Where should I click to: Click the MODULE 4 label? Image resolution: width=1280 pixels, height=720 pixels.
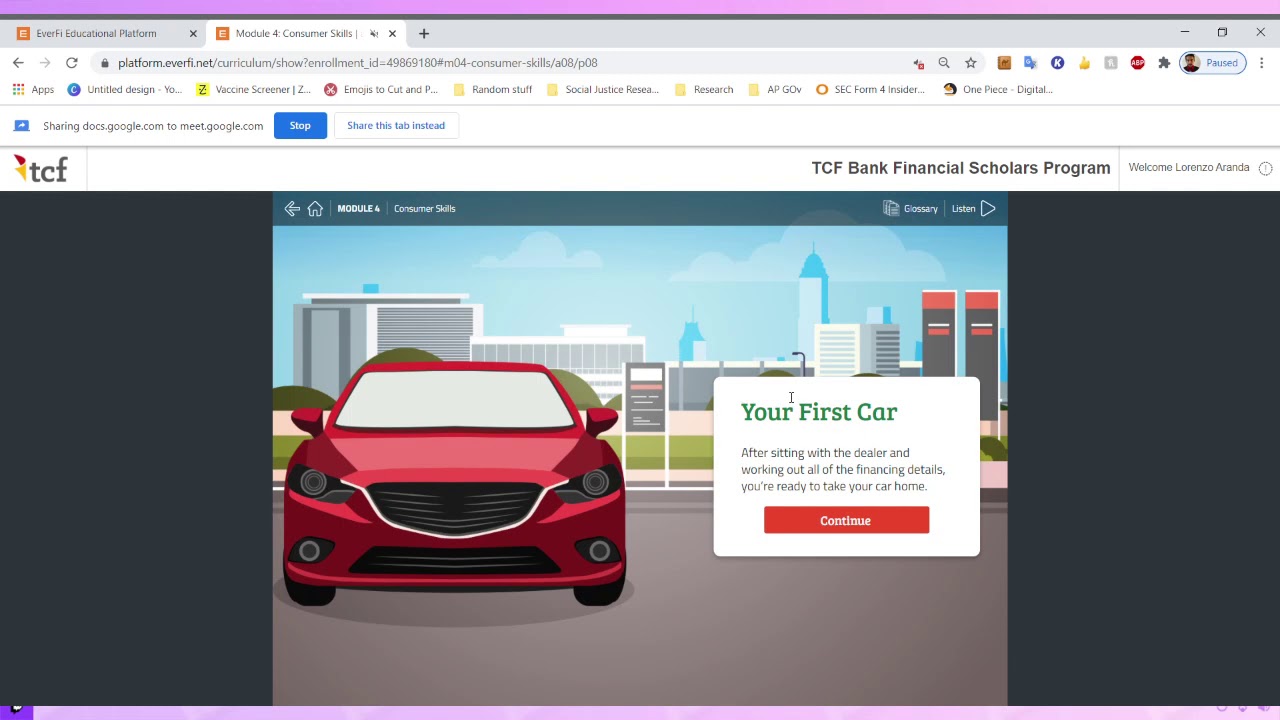[x=358, y=208]
